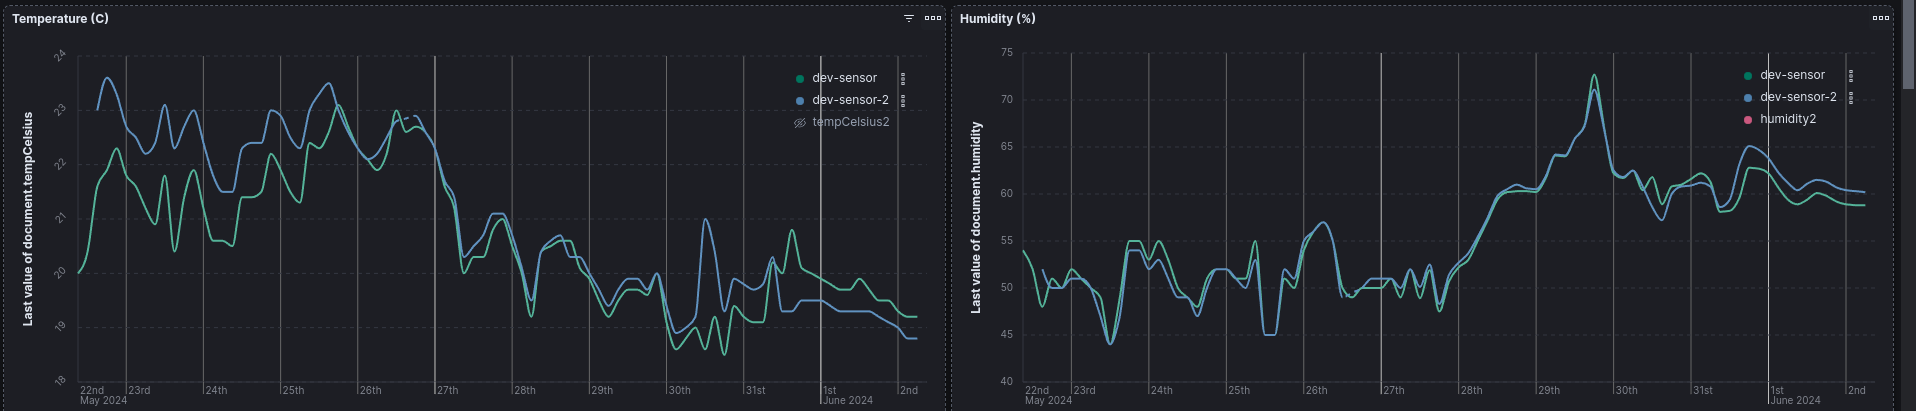Viewport: 1916px width, 411px height.
Task: Click '27th' tick label on Temperature chart
Action: (447, 390)
